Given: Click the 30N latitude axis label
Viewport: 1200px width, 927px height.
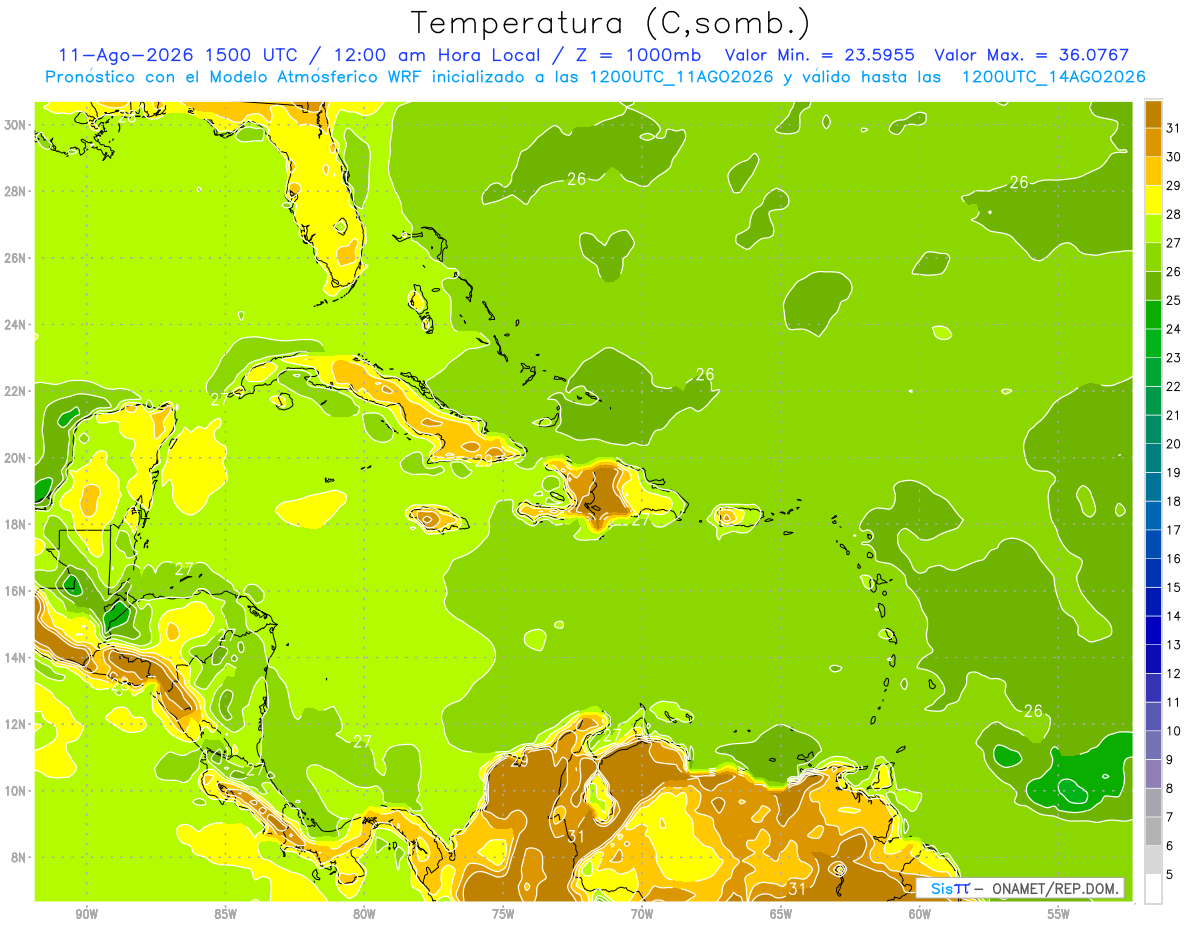Looking at the screenshot, I should click(17, 124).
